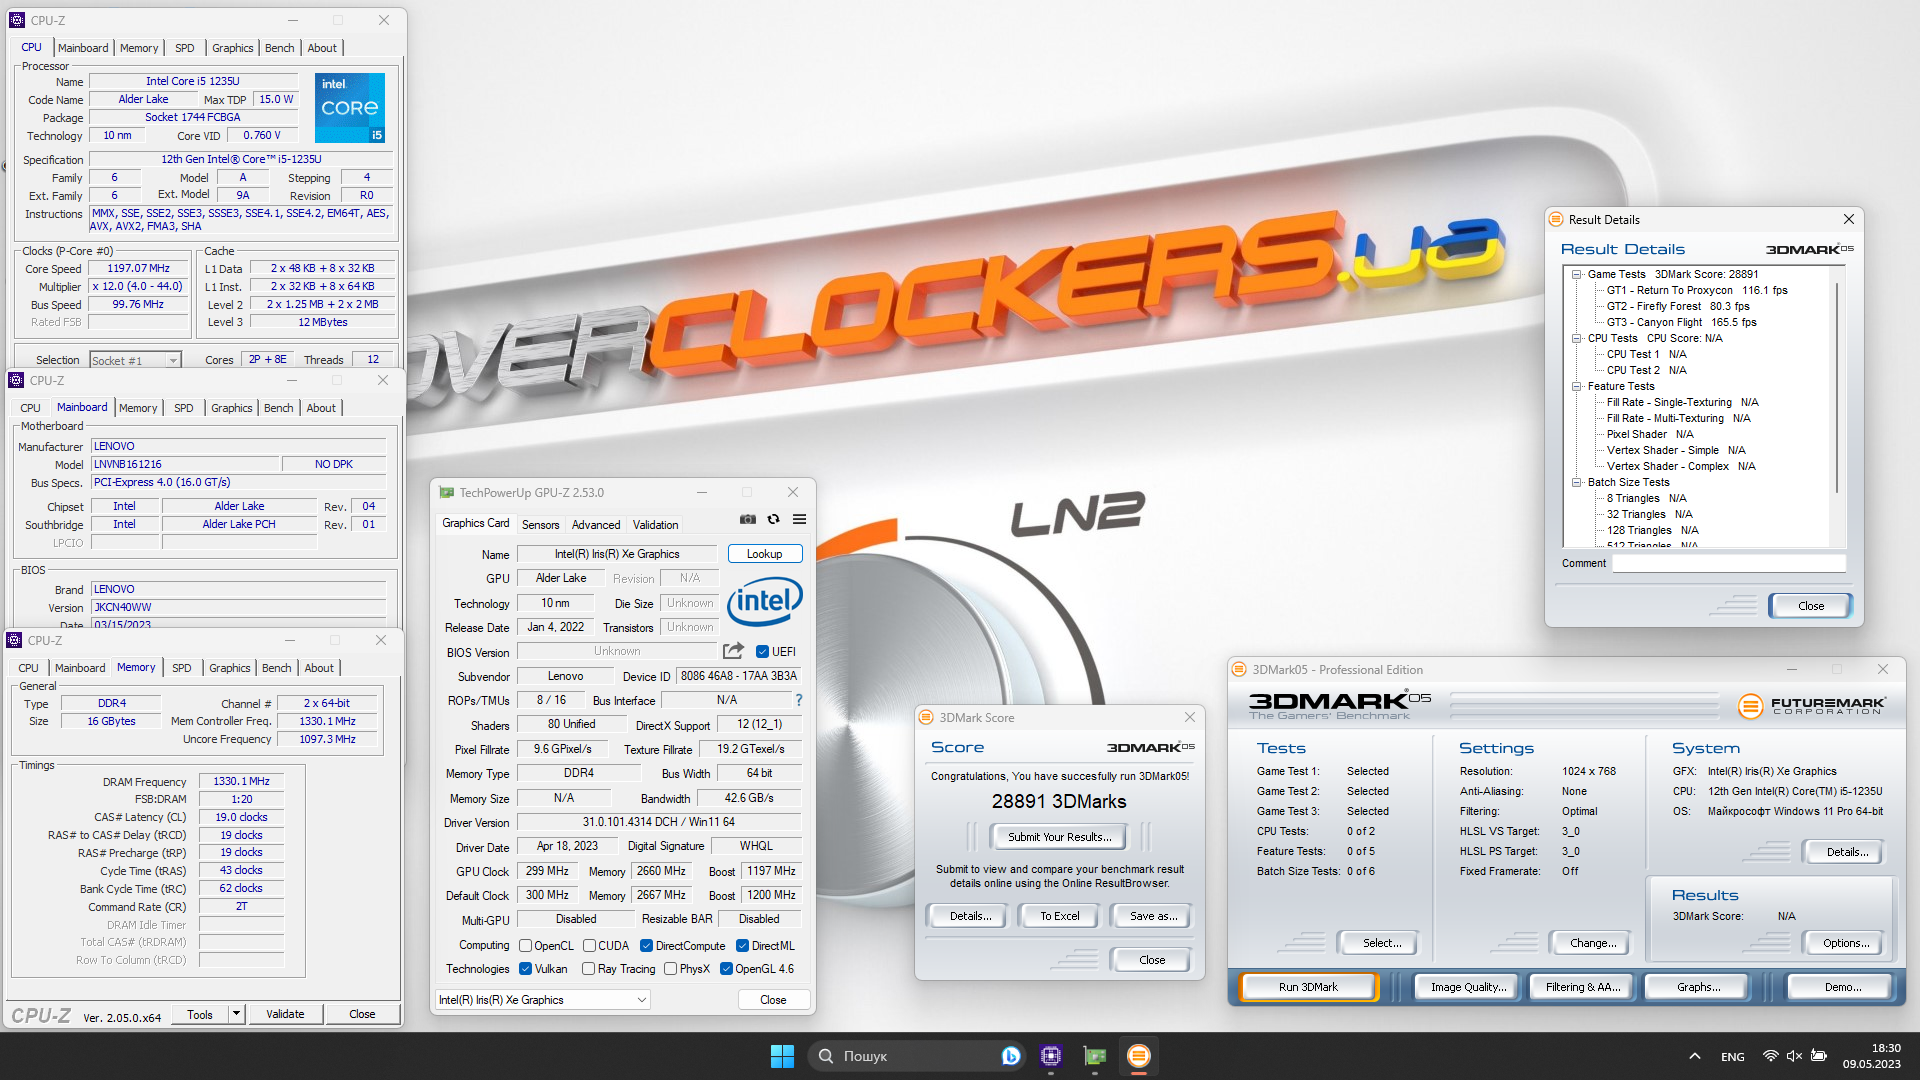Screen dimensions: 1920x1080
Task: Collapse the CPU Tests tree node
Action: pos(1577,338)
